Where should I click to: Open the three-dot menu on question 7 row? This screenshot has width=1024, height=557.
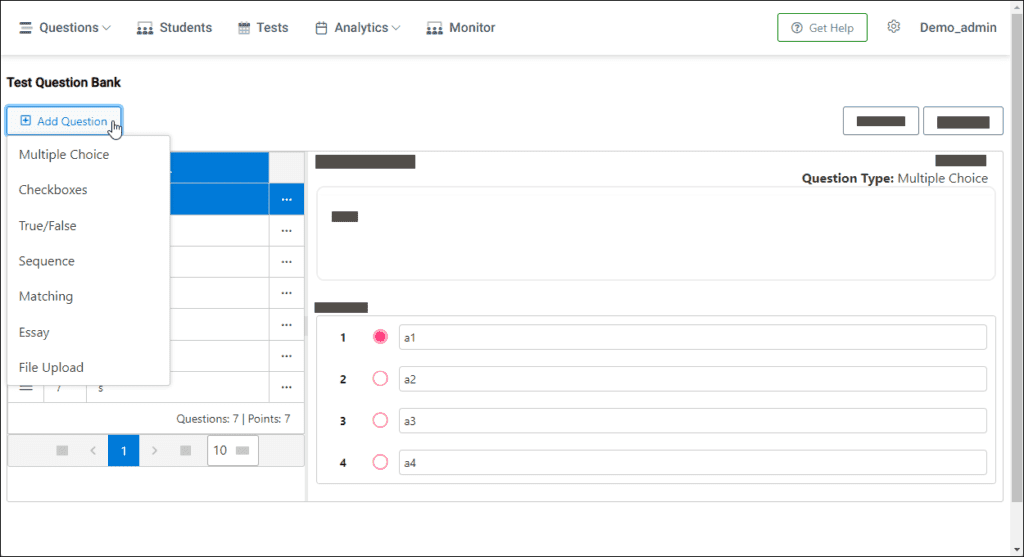click(287, 387)
